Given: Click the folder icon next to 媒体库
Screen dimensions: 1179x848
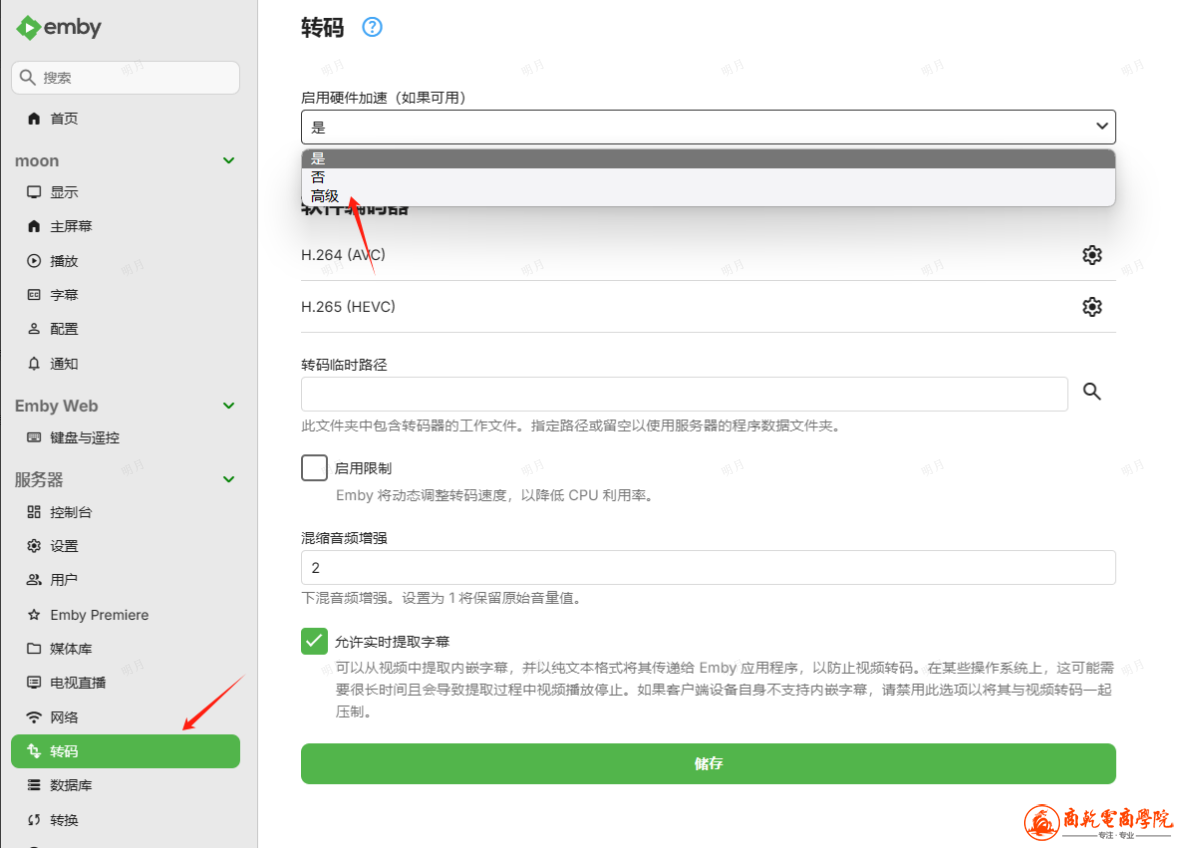Looking at the screenshot, I should 34,648.
